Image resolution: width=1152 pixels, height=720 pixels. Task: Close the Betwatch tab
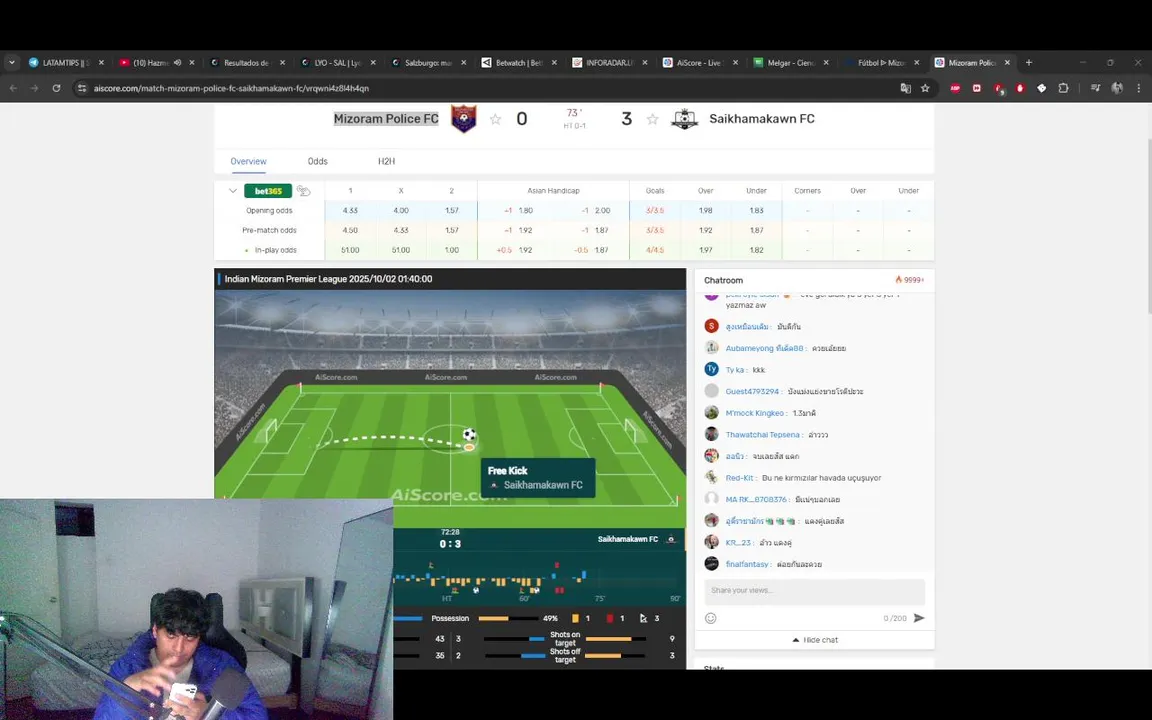point(554,62)
